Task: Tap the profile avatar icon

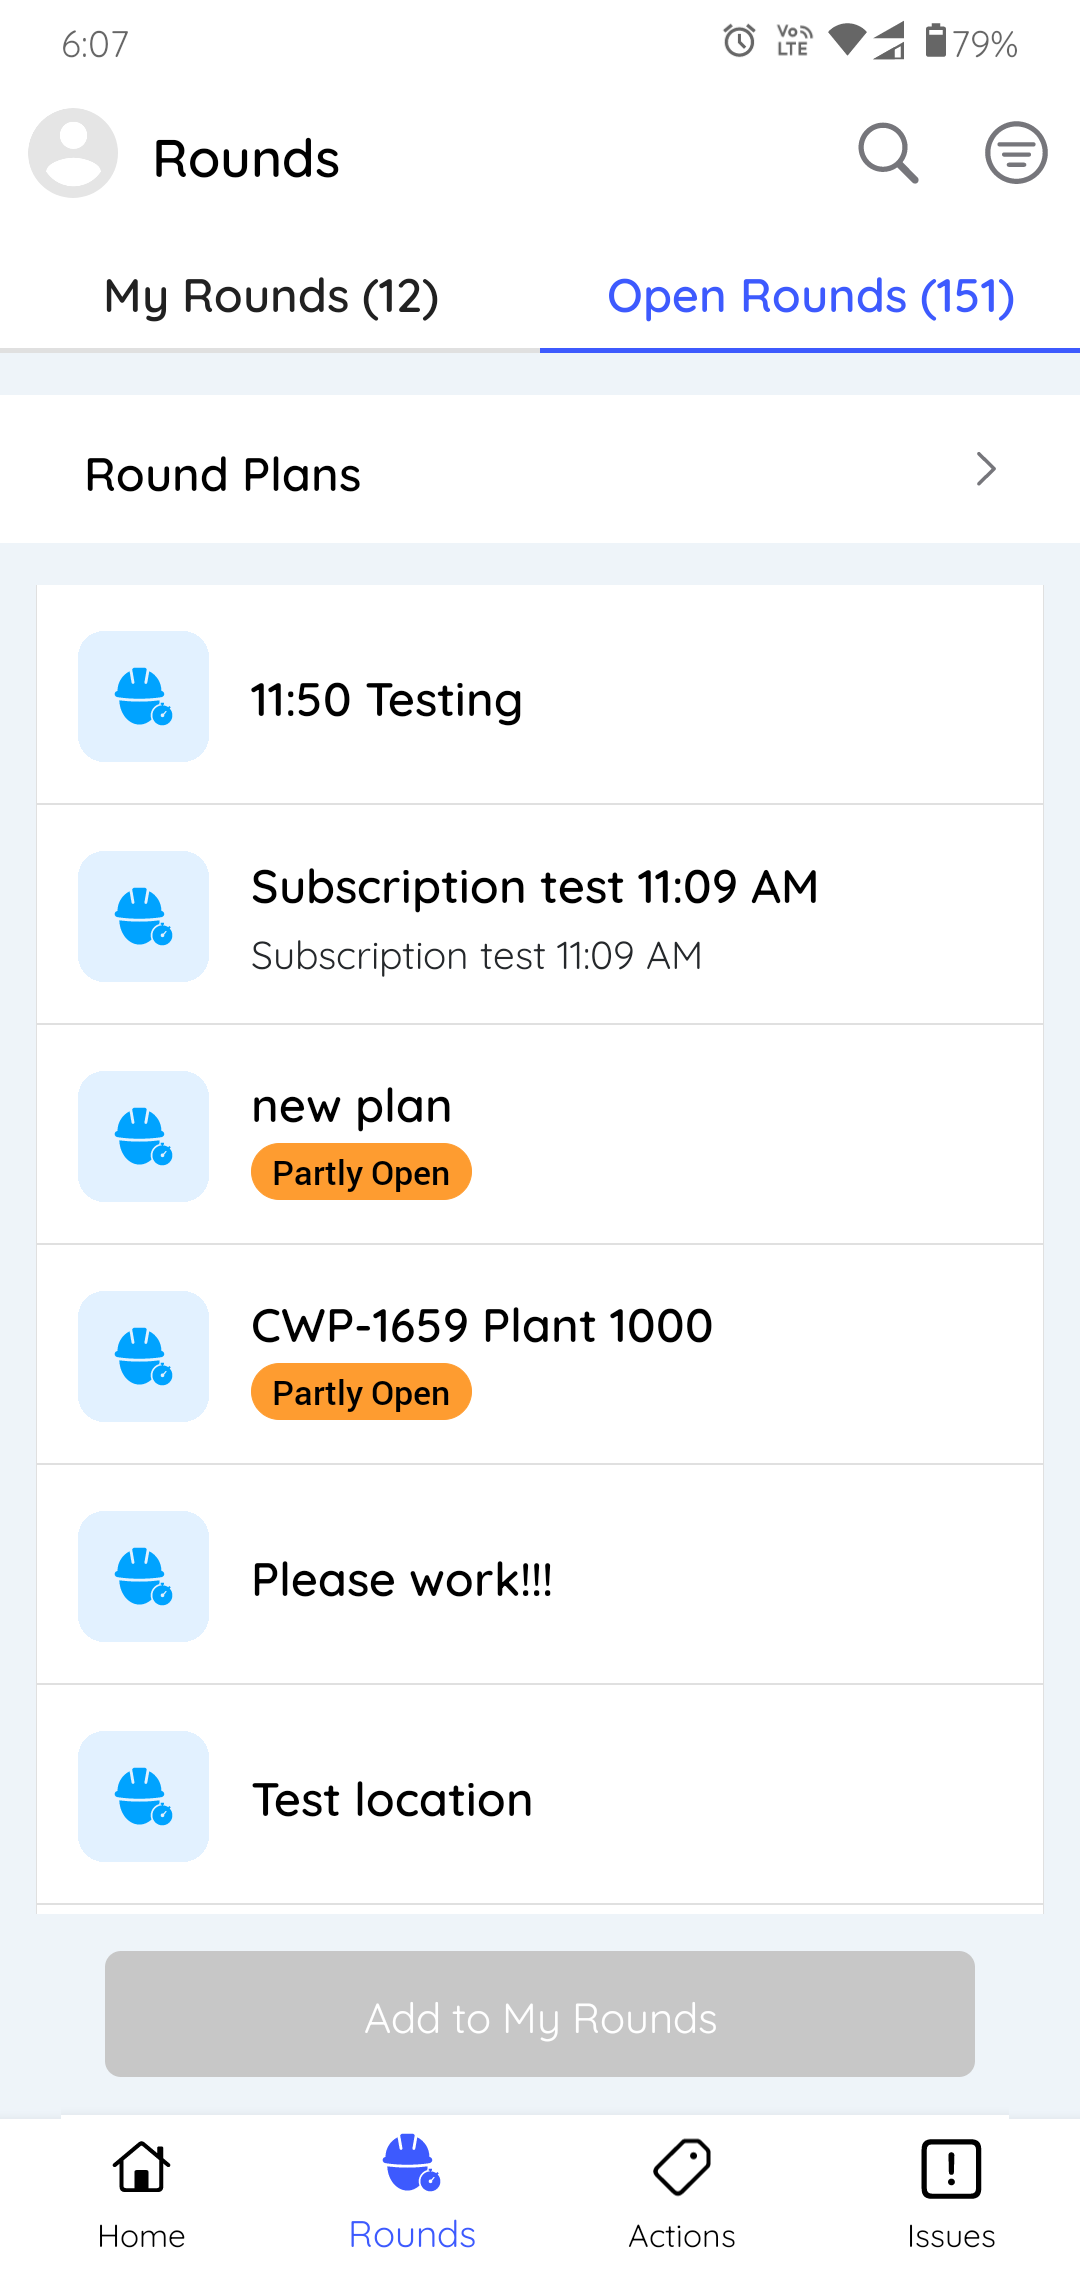Action: [x=73, y=153]
